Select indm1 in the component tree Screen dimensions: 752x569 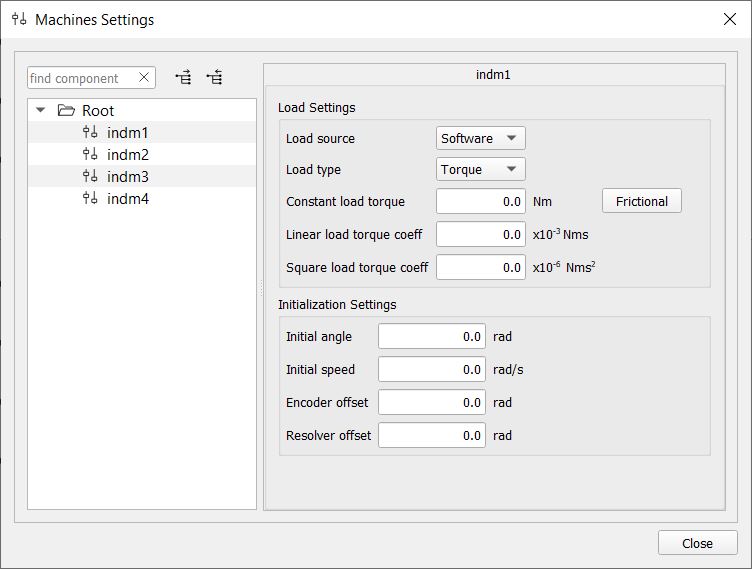pyautogui.click(x=127, y=133)
